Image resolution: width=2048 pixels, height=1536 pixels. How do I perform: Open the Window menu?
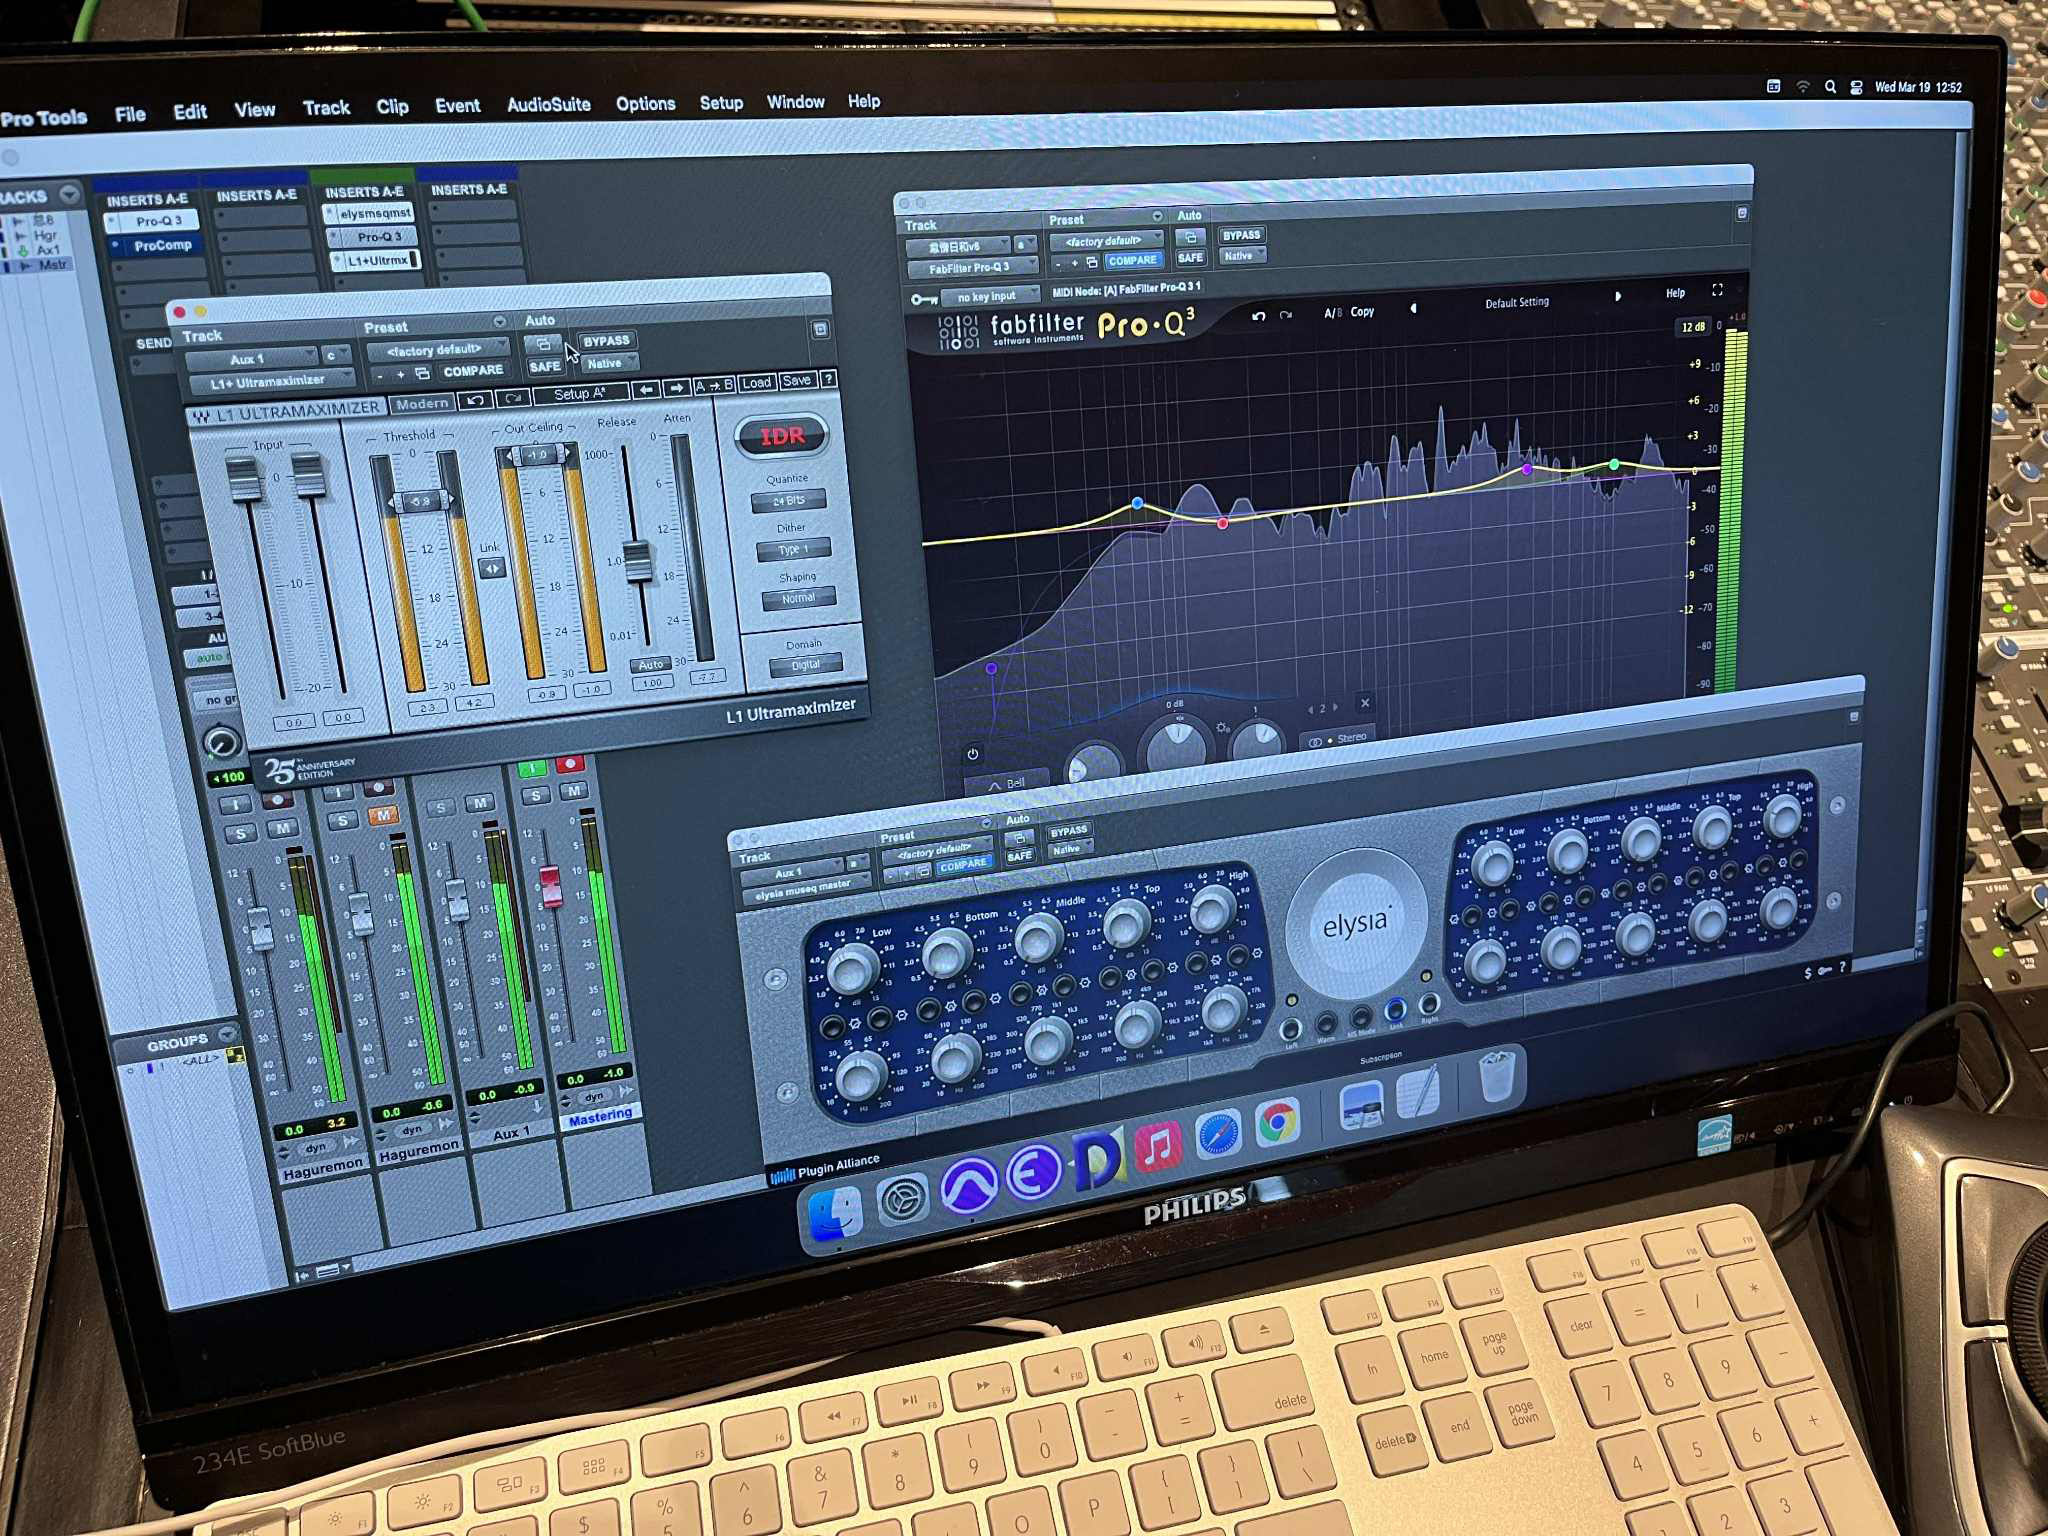pyautogui.click(x=795, y=101)
